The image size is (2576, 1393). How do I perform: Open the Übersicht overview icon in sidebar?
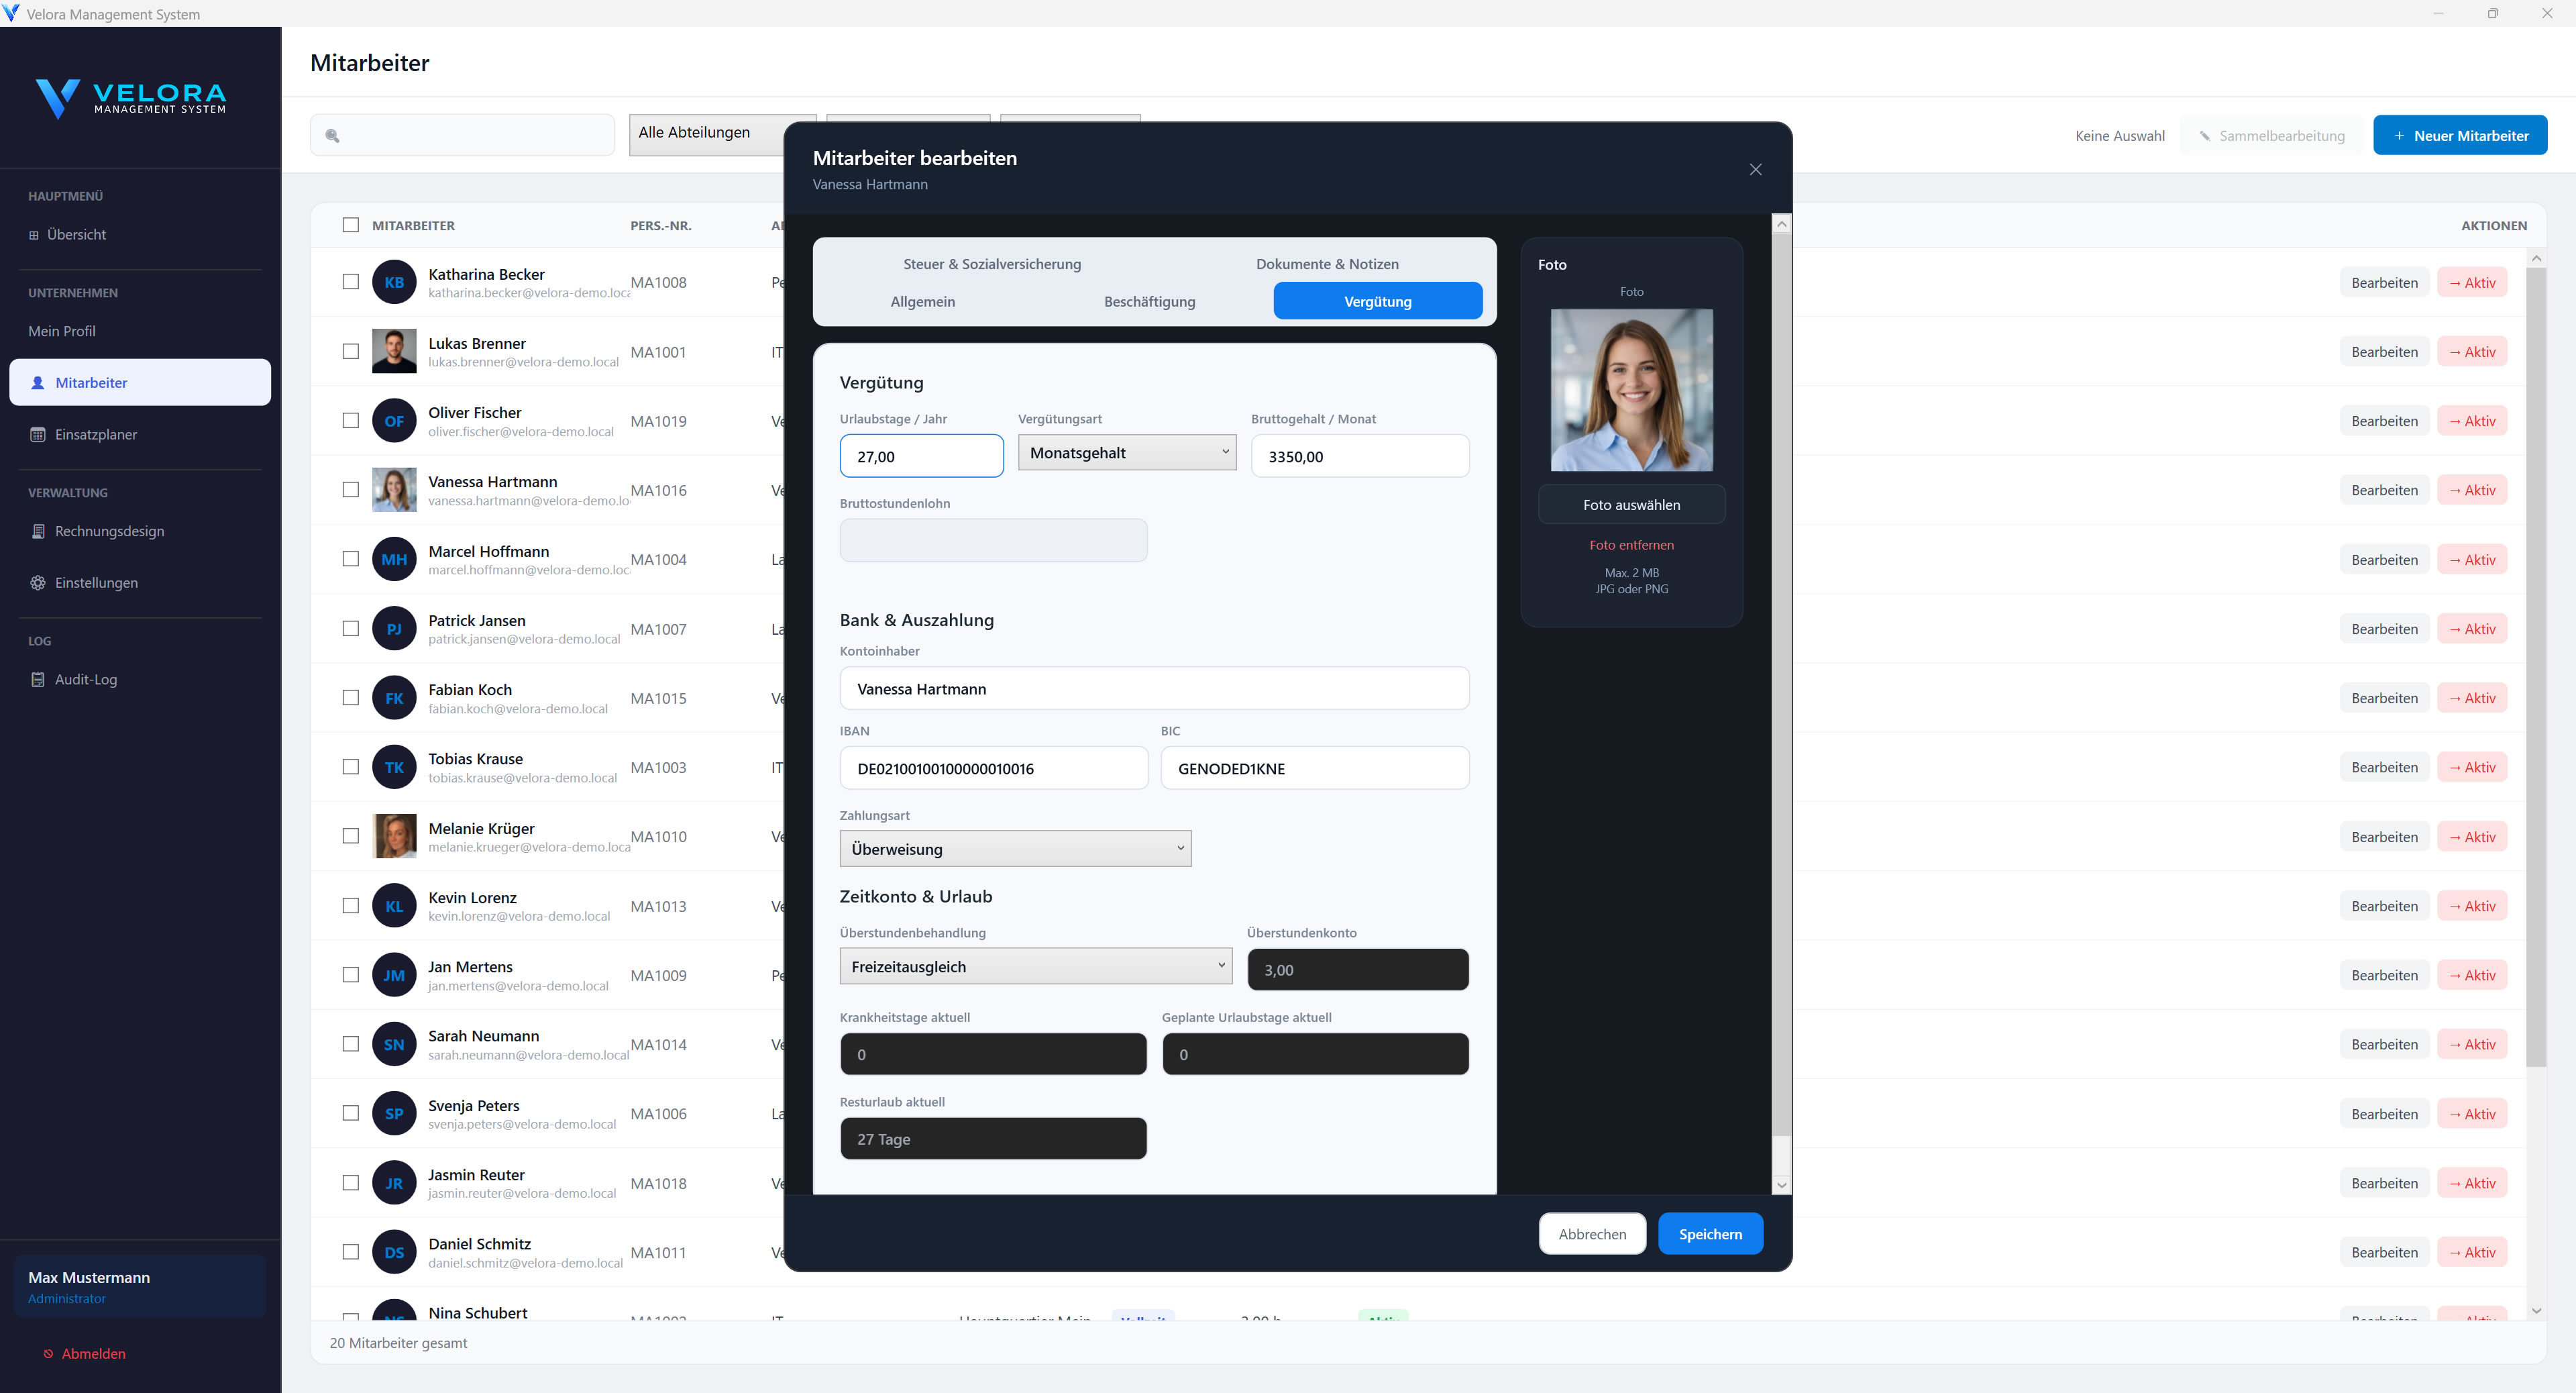tap(36, 234)
